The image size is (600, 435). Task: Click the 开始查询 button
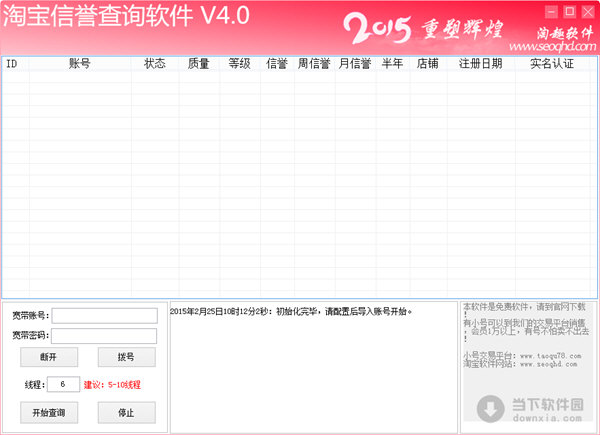click(48, 412)
